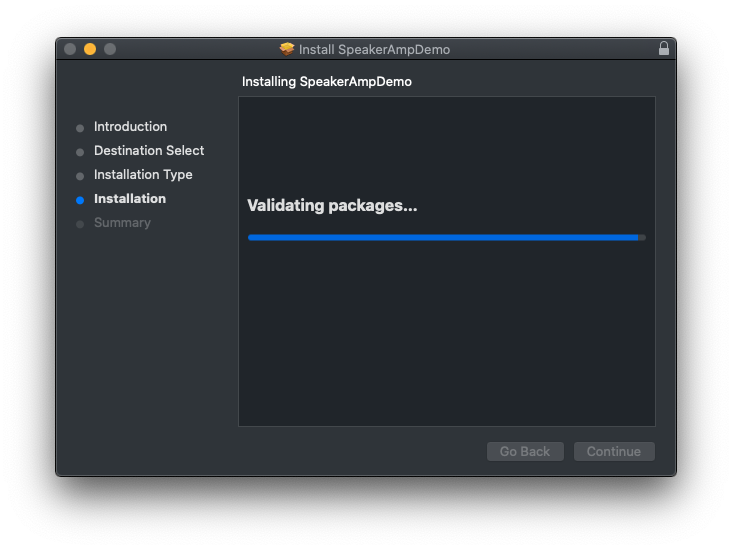Select the Introduction step in sidebar
The image size is (732, 550).
[x=130, y=127]
